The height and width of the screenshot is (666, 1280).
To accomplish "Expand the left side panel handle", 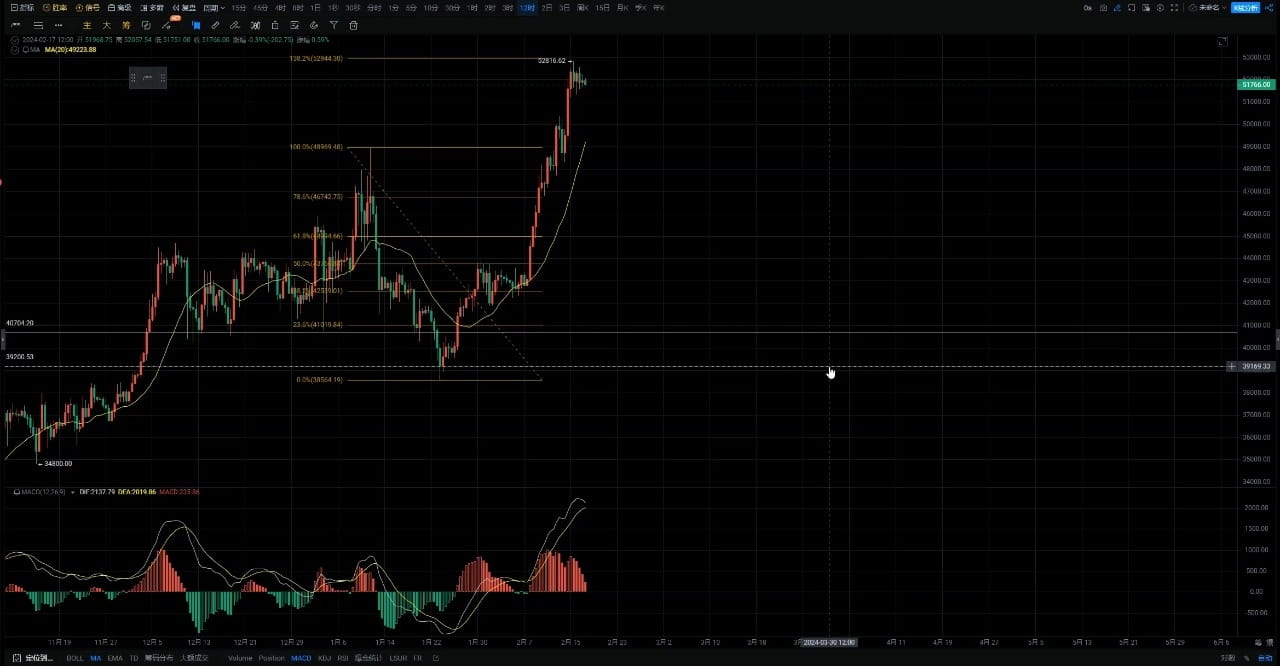I will click(2, 341).
